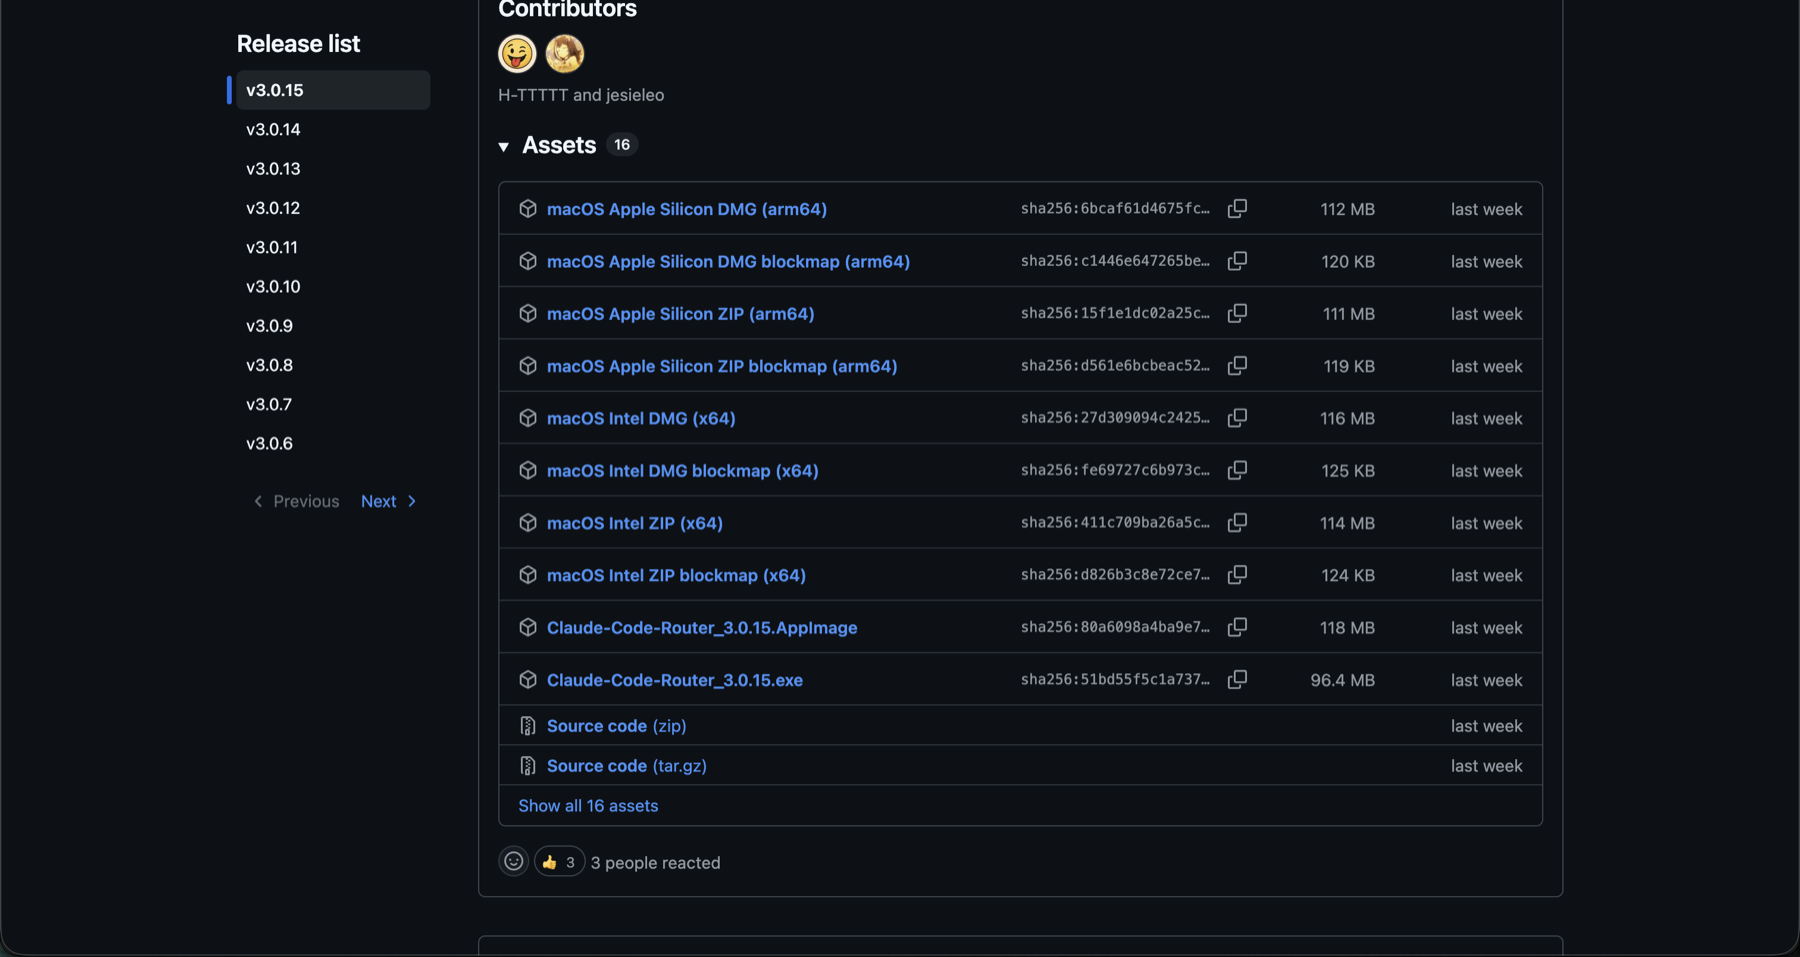The width and height of the screenshot is (1800, 957).
Task: Select release v3.0.12 in Release list
Action: (273, 208)
